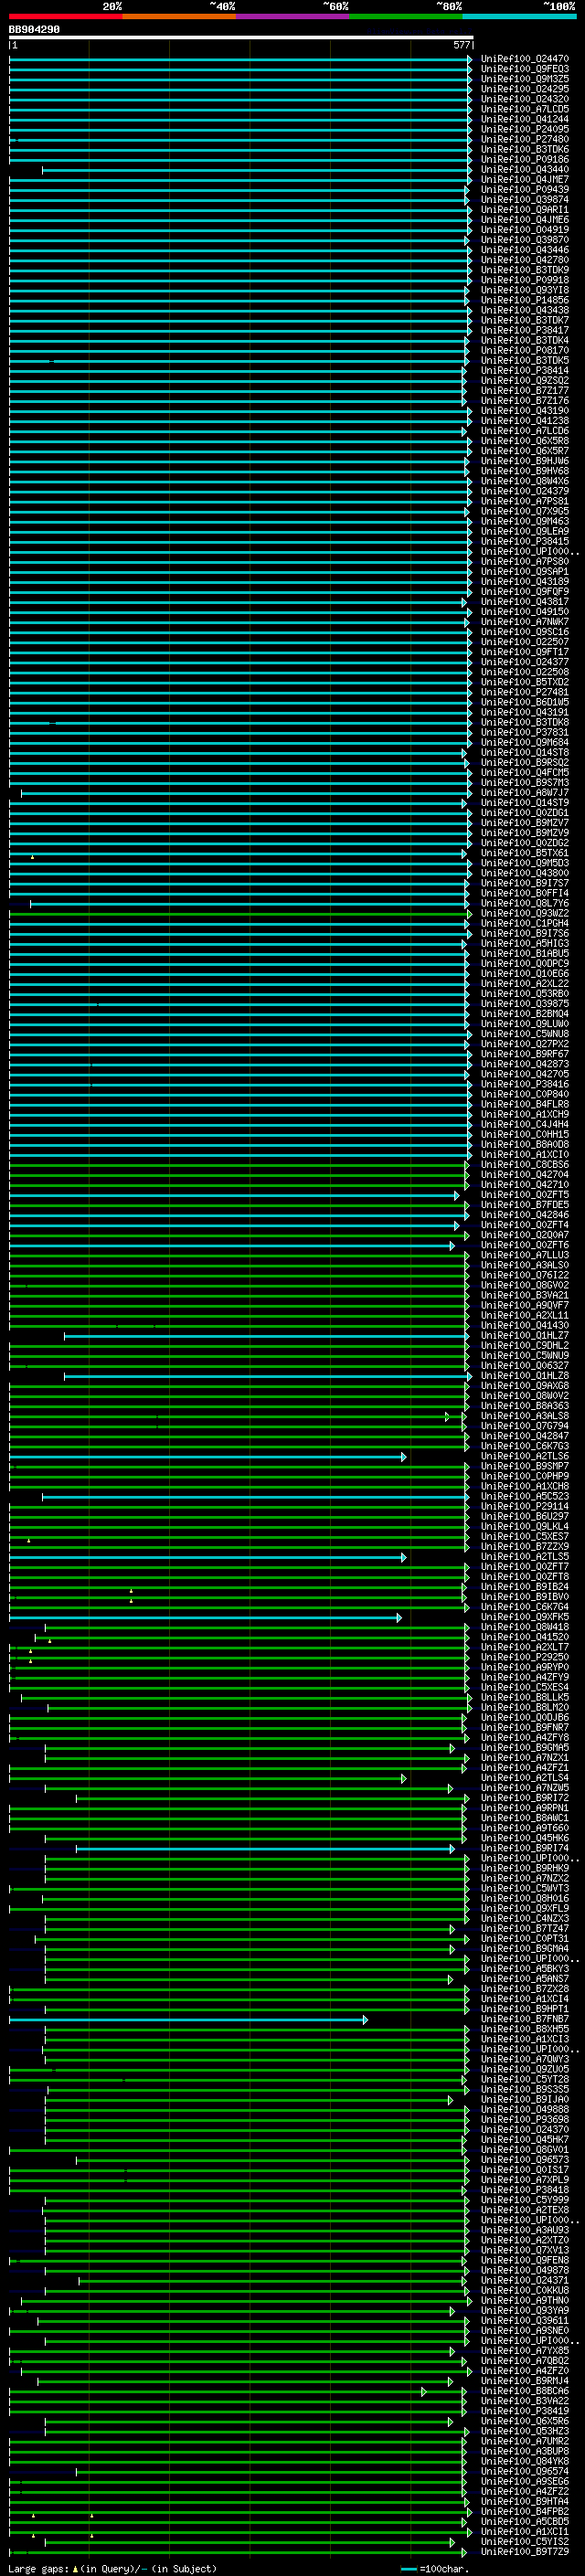Select the UniRef100_P09918 label

click(x=525, y=280)
